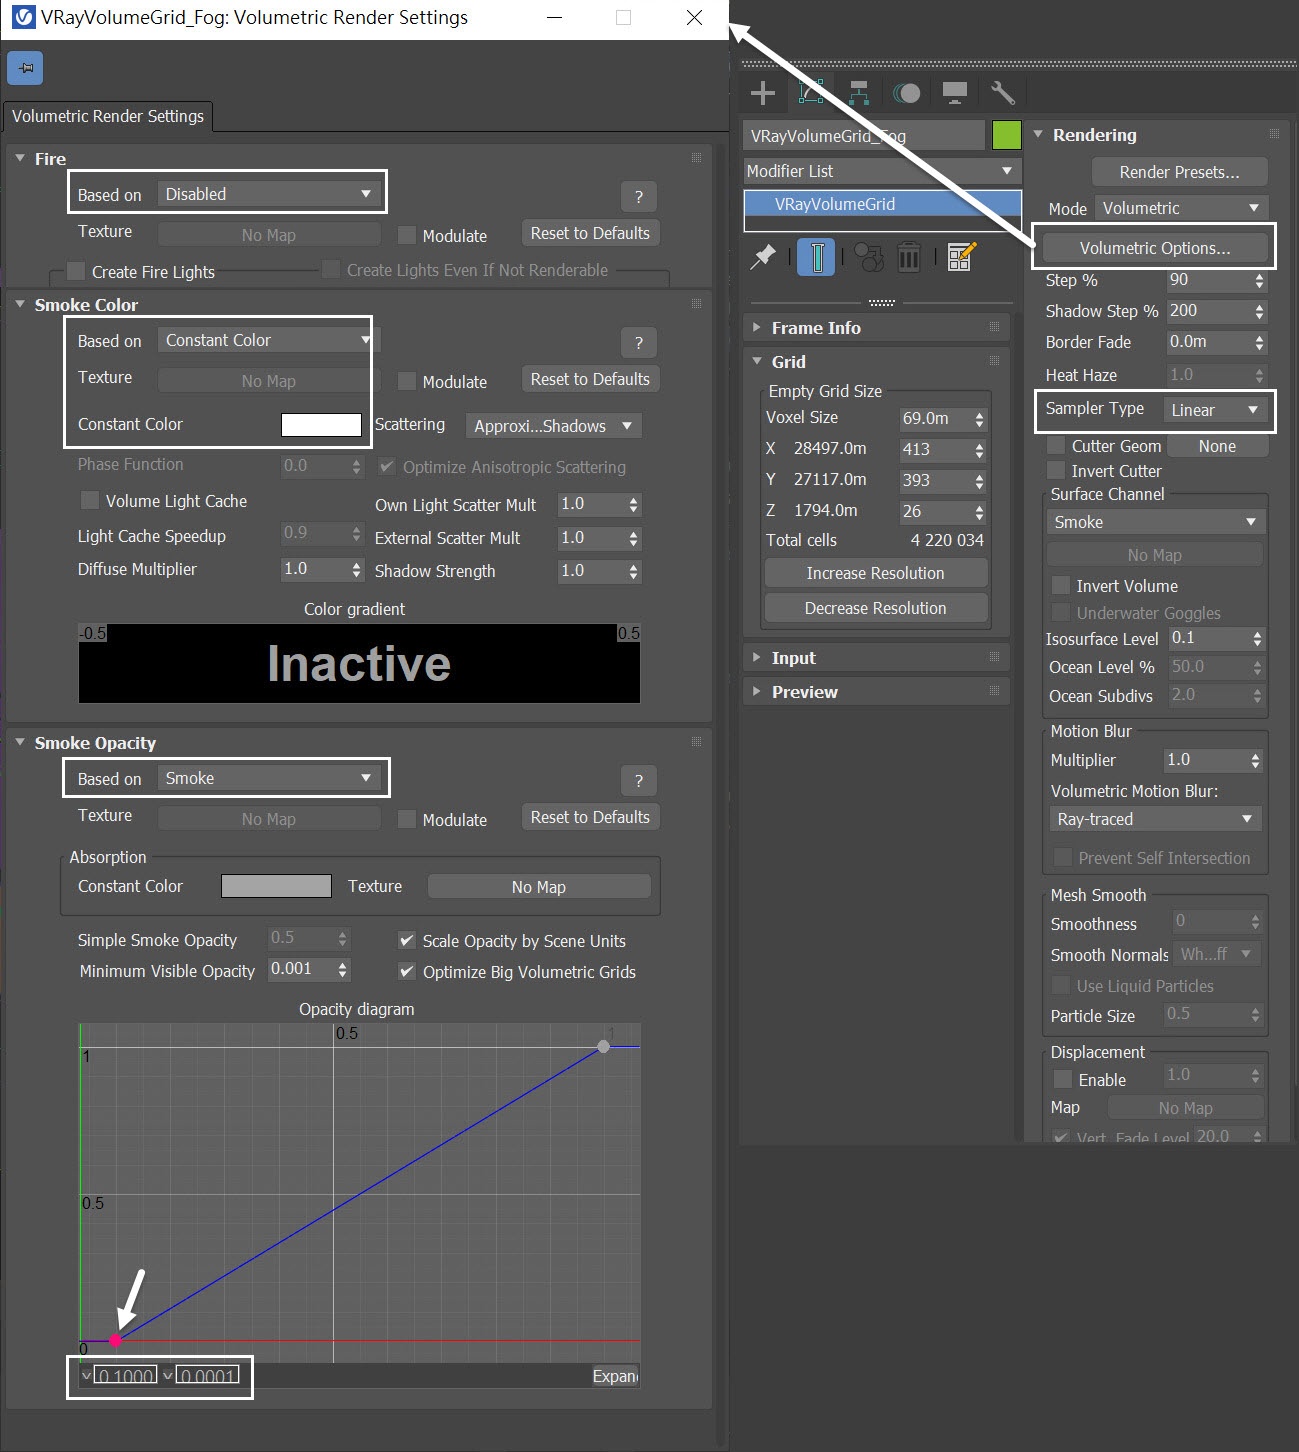The height and width of the screenshot is (1452, 1299).
Task: Open Smoke Opacity Based on dropdown
Action: coord(269,778)
